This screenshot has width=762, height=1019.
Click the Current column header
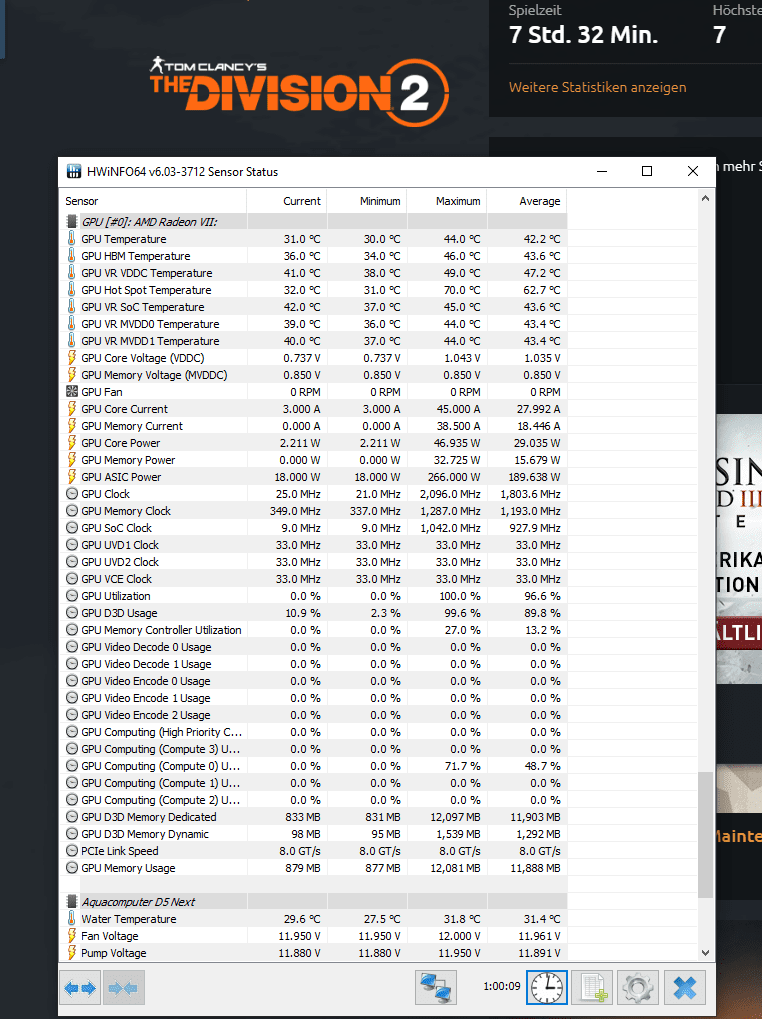coord(287,201)
